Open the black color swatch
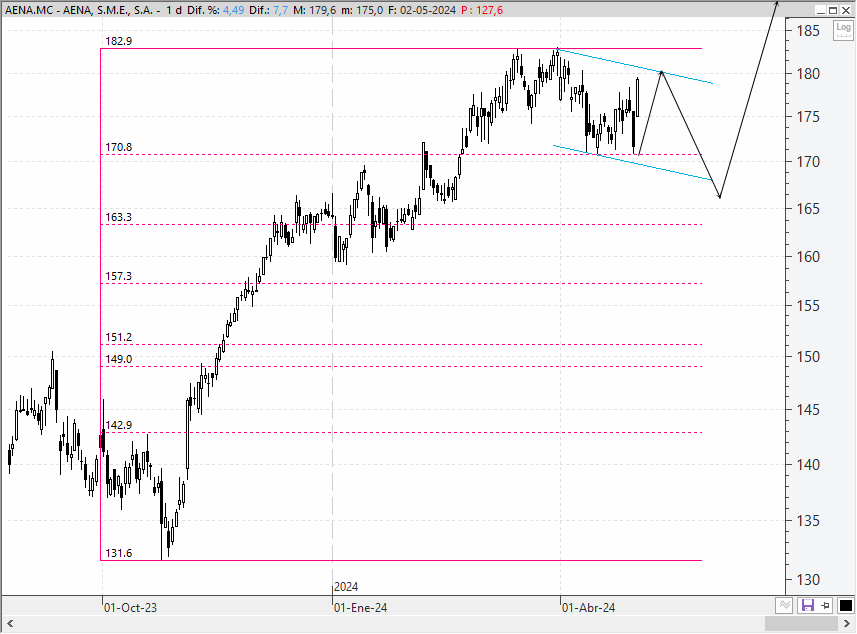This screenshot has width=857, height=634. tap(846, 606)
